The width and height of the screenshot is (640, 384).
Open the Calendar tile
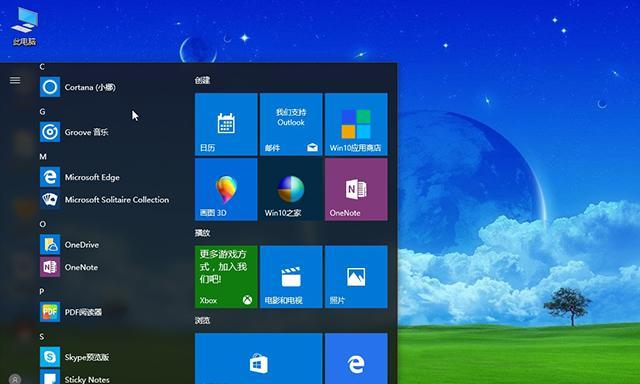(x=226, y=124)
